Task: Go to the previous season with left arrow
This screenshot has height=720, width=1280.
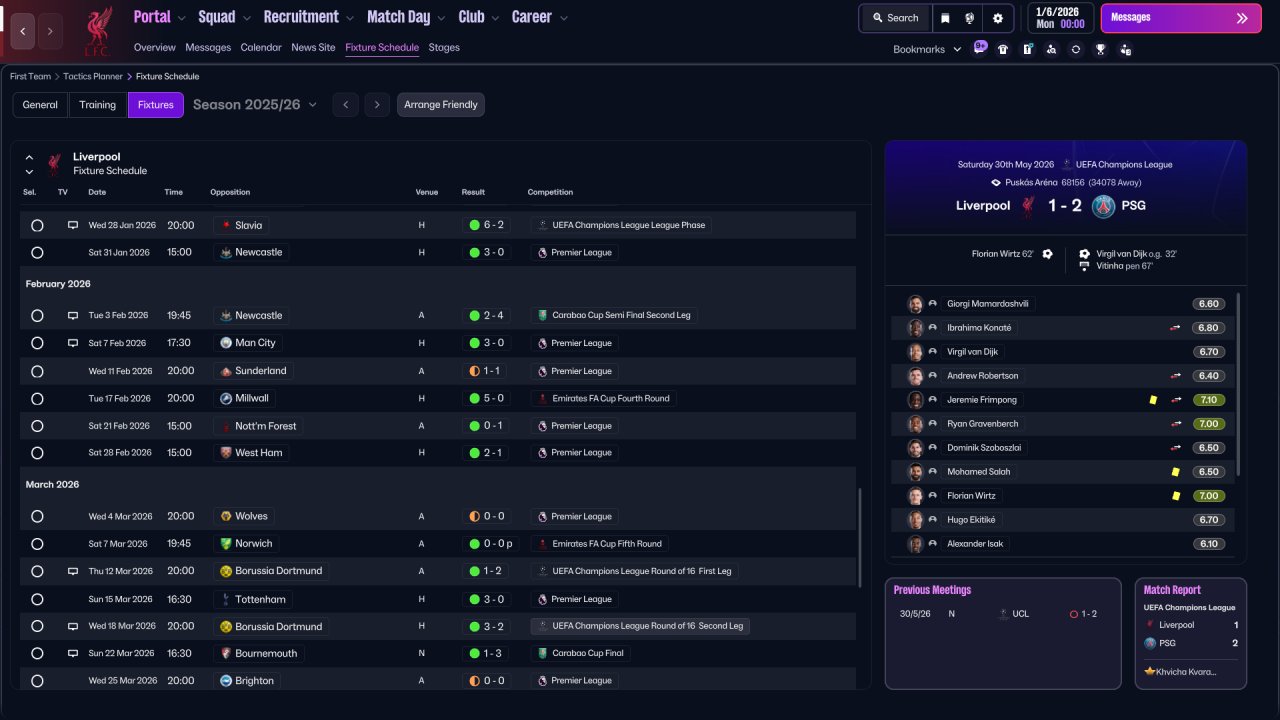Action: coord(345,105)
